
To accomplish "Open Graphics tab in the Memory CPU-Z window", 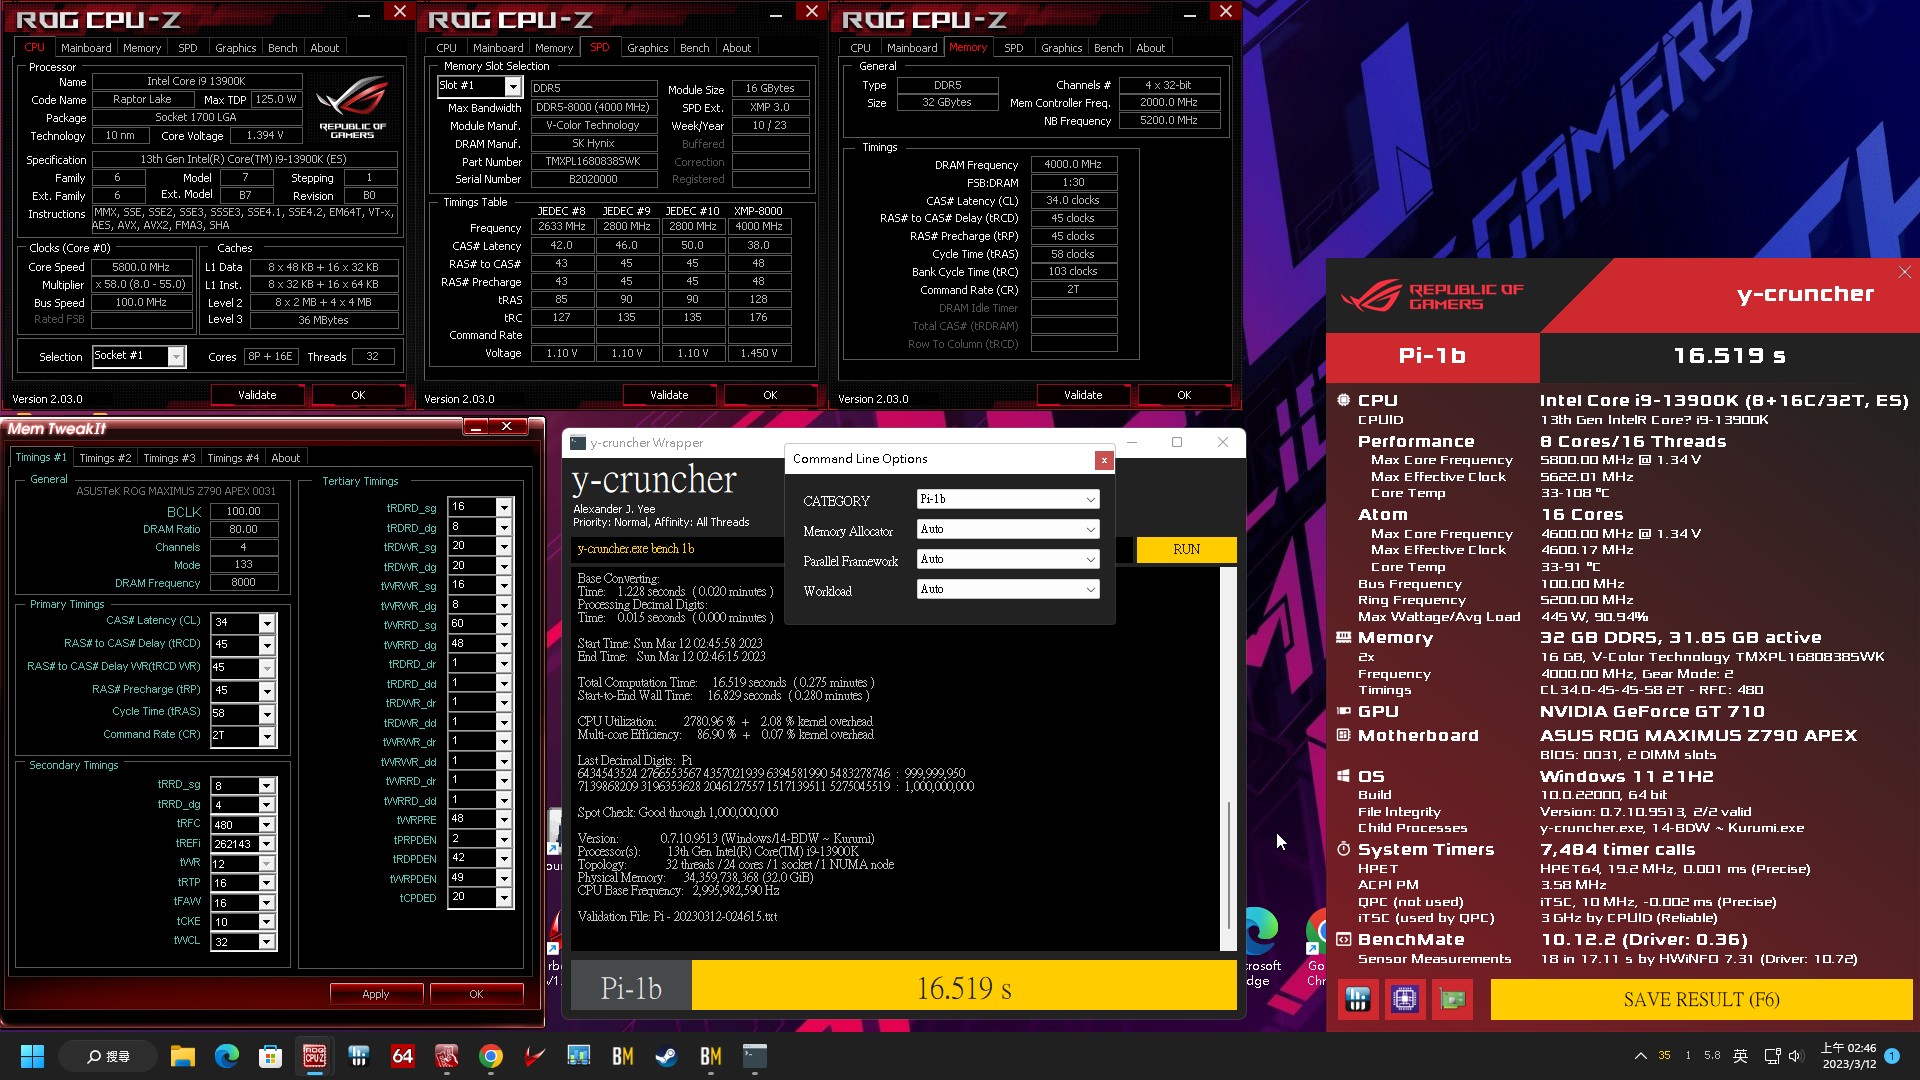I will tap(1061, 48).
